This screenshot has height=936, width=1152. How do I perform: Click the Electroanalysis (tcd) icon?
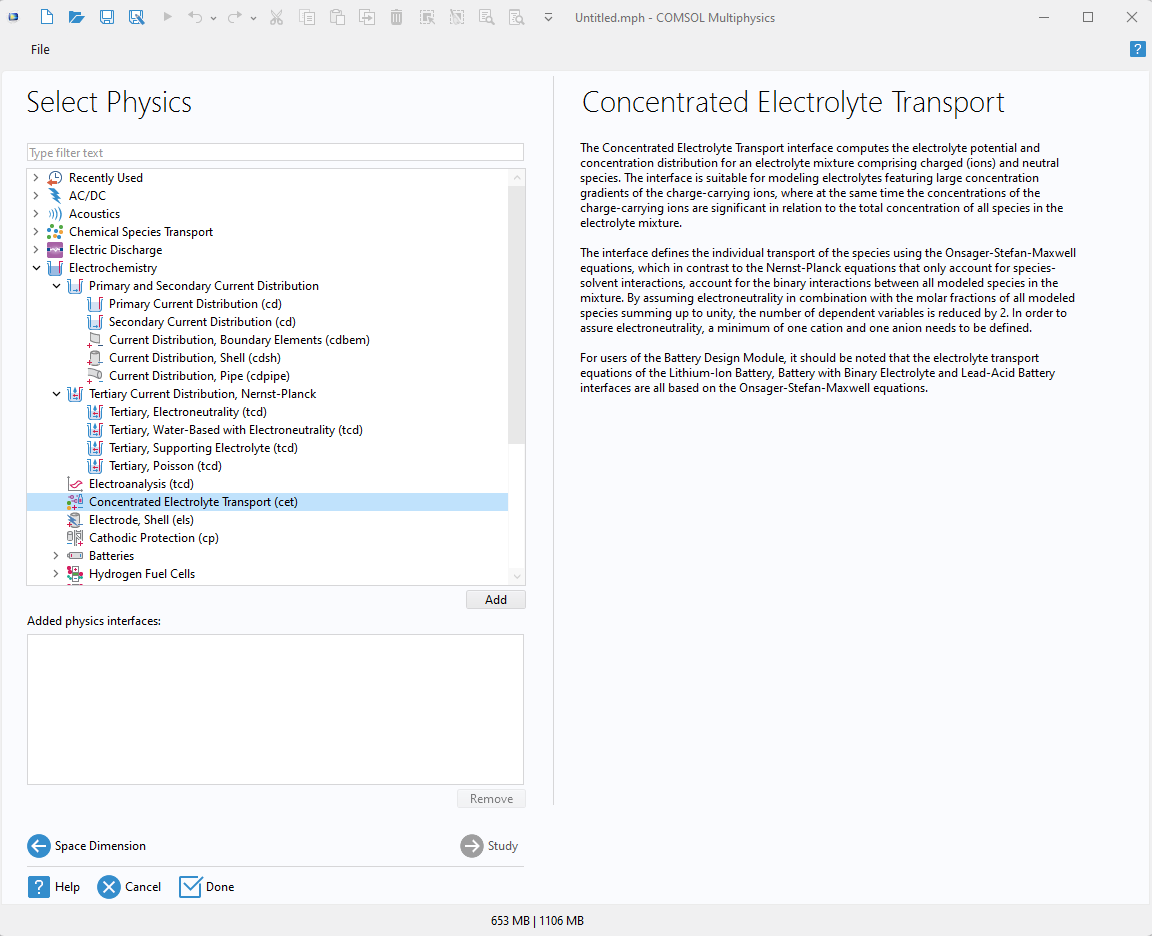[75, 484]
